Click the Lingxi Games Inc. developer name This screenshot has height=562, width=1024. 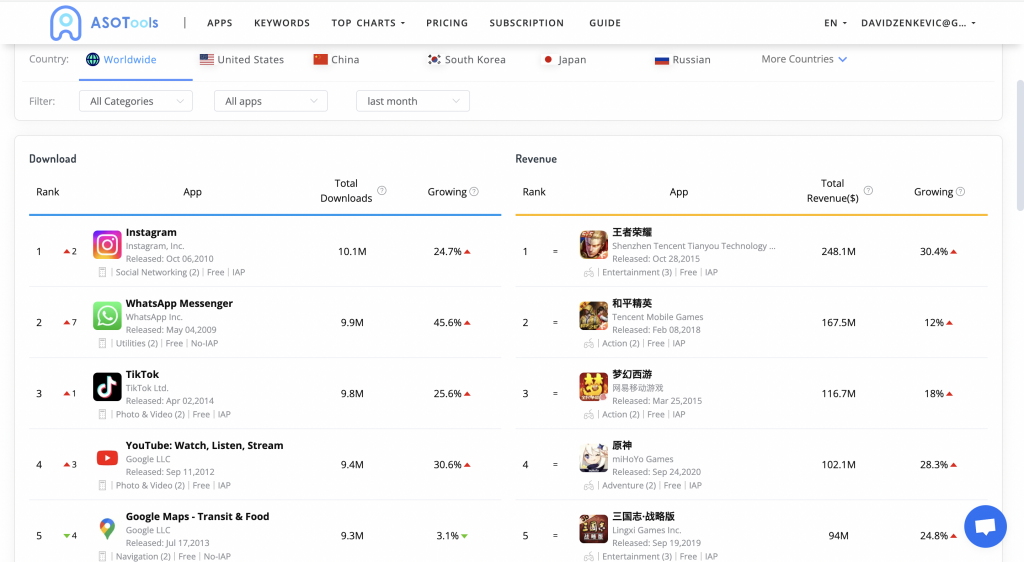[x=647, y=530]
